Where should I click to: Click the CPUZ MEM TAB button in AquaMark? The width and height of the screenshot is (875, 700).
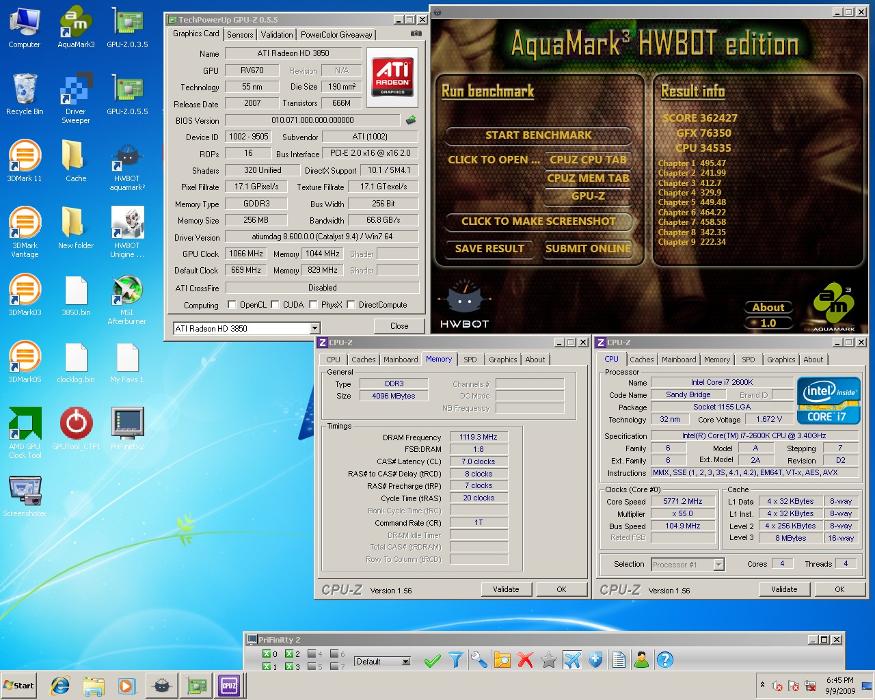click(x=588, y=178)
